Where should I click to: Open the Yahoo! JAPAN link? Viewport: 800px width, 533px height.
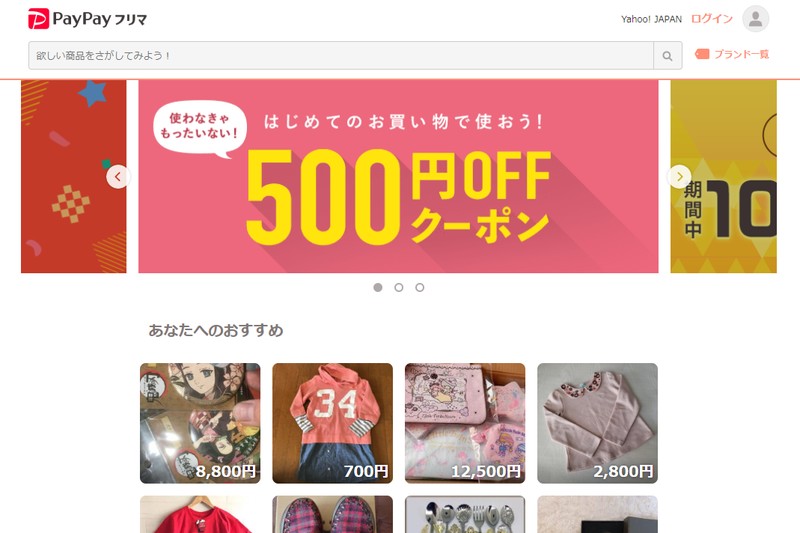tap(652, 19)
